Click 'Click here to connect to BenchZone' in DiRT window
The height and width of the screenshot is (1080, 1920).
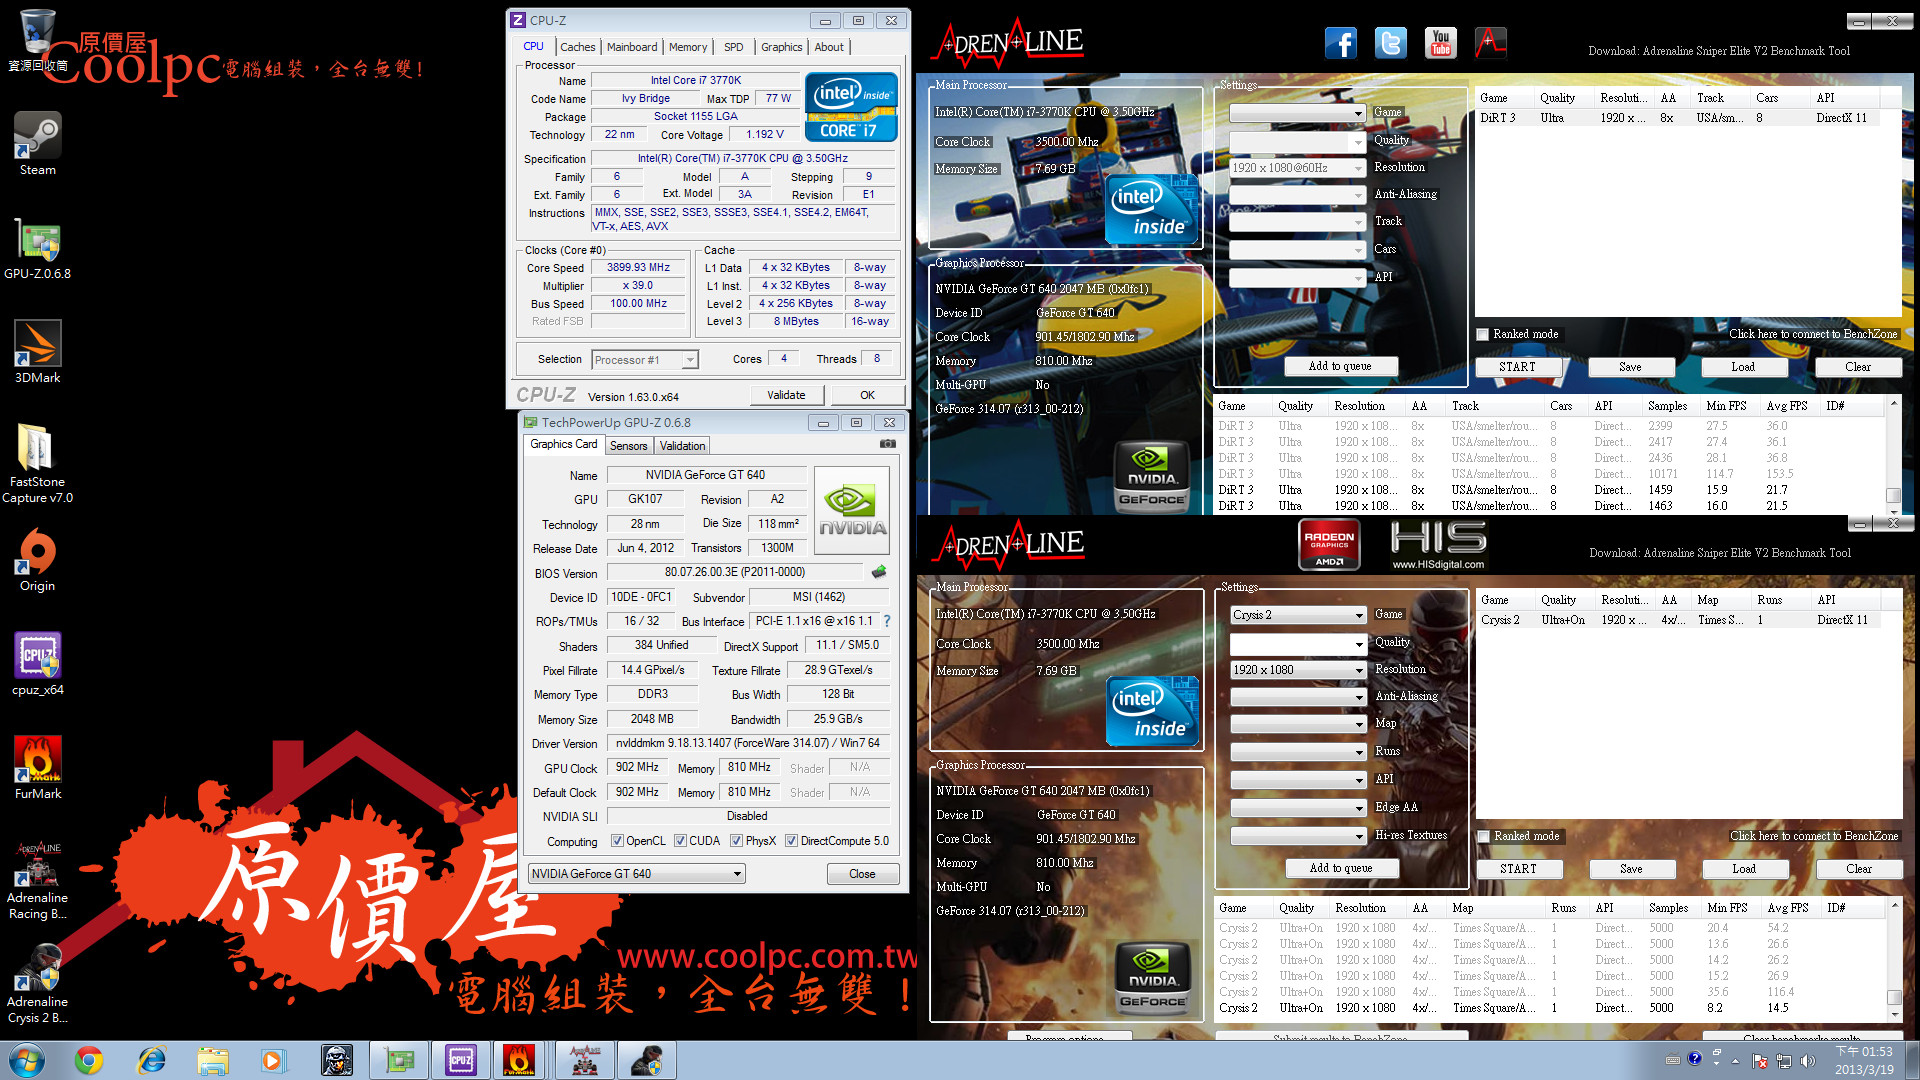click(x=1813, y=334)
